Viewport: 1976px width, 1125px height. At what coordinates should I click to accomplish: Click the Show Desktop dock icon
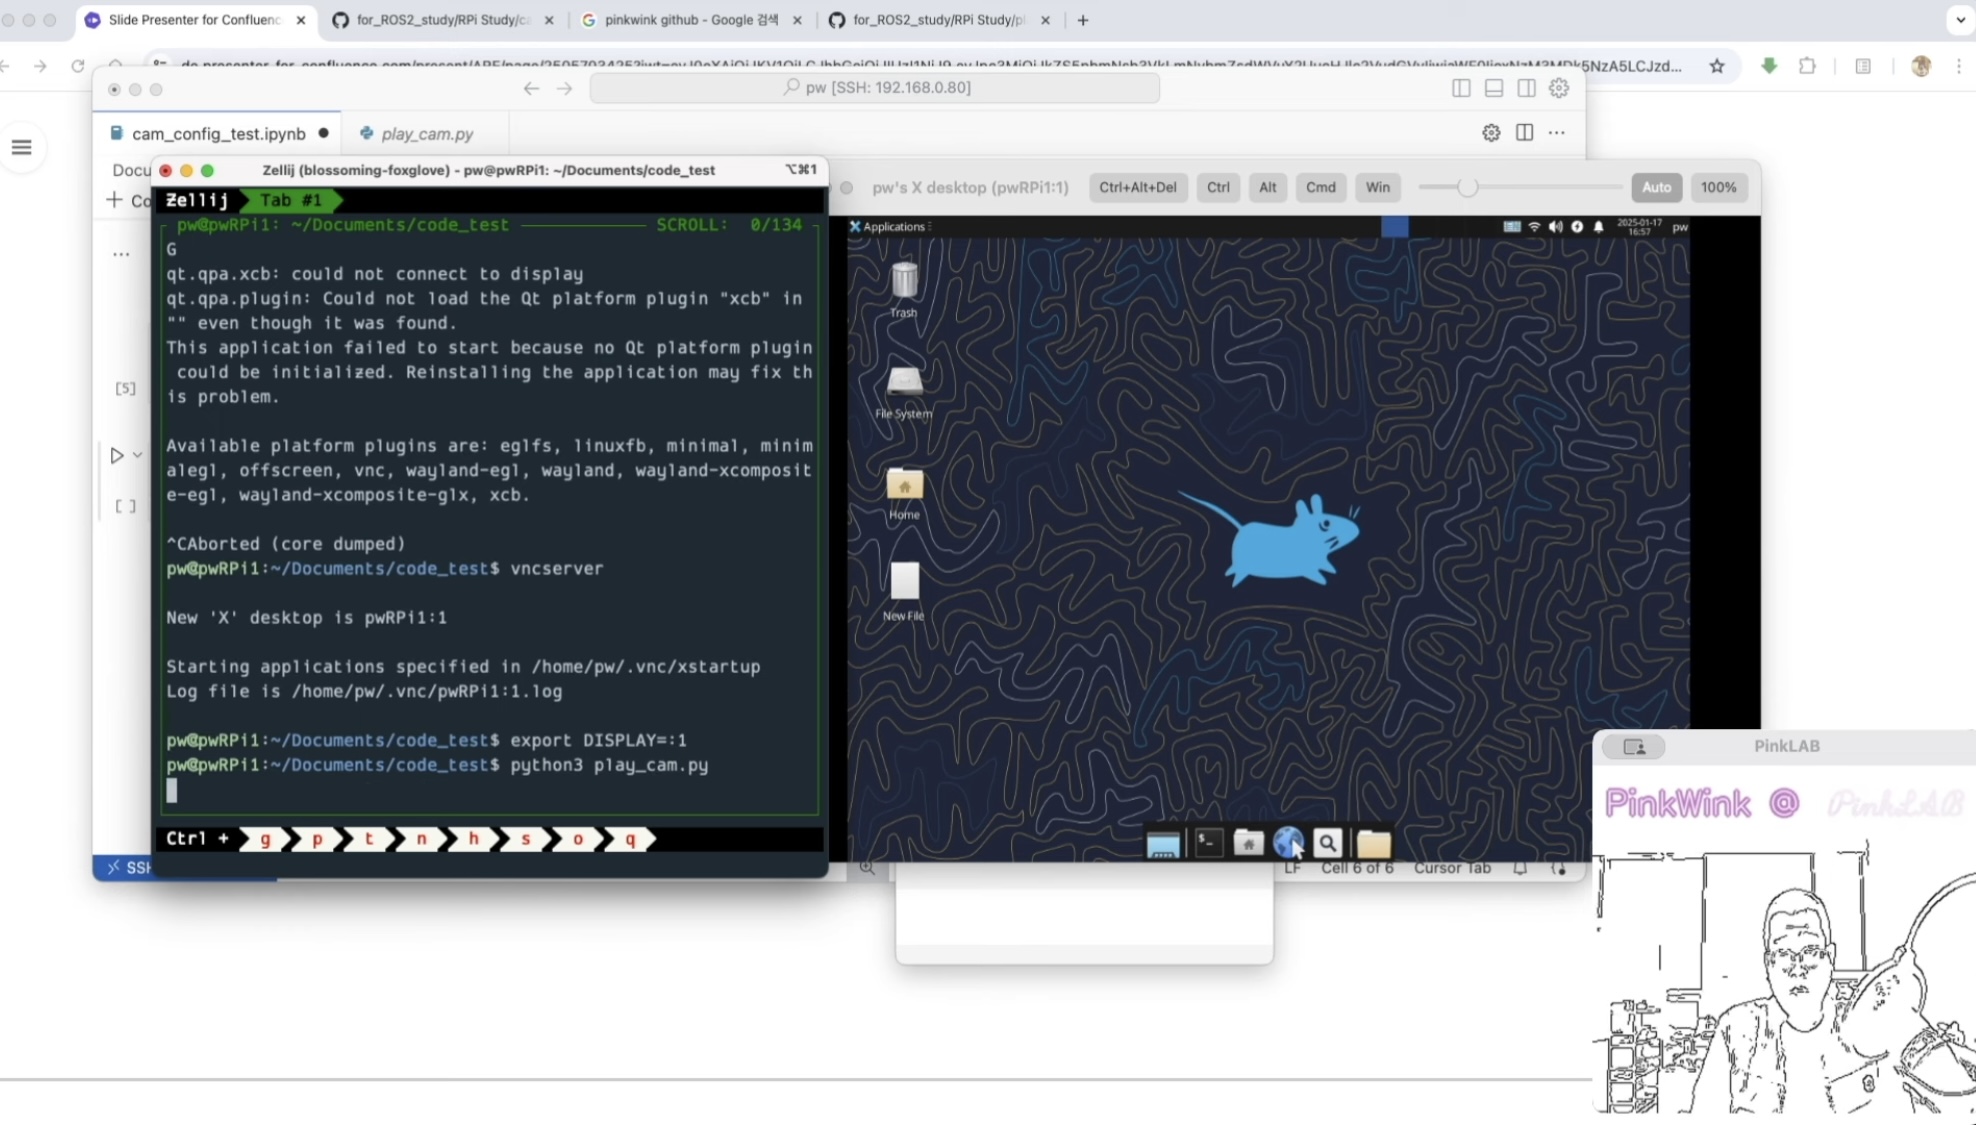coord(1163,845)
